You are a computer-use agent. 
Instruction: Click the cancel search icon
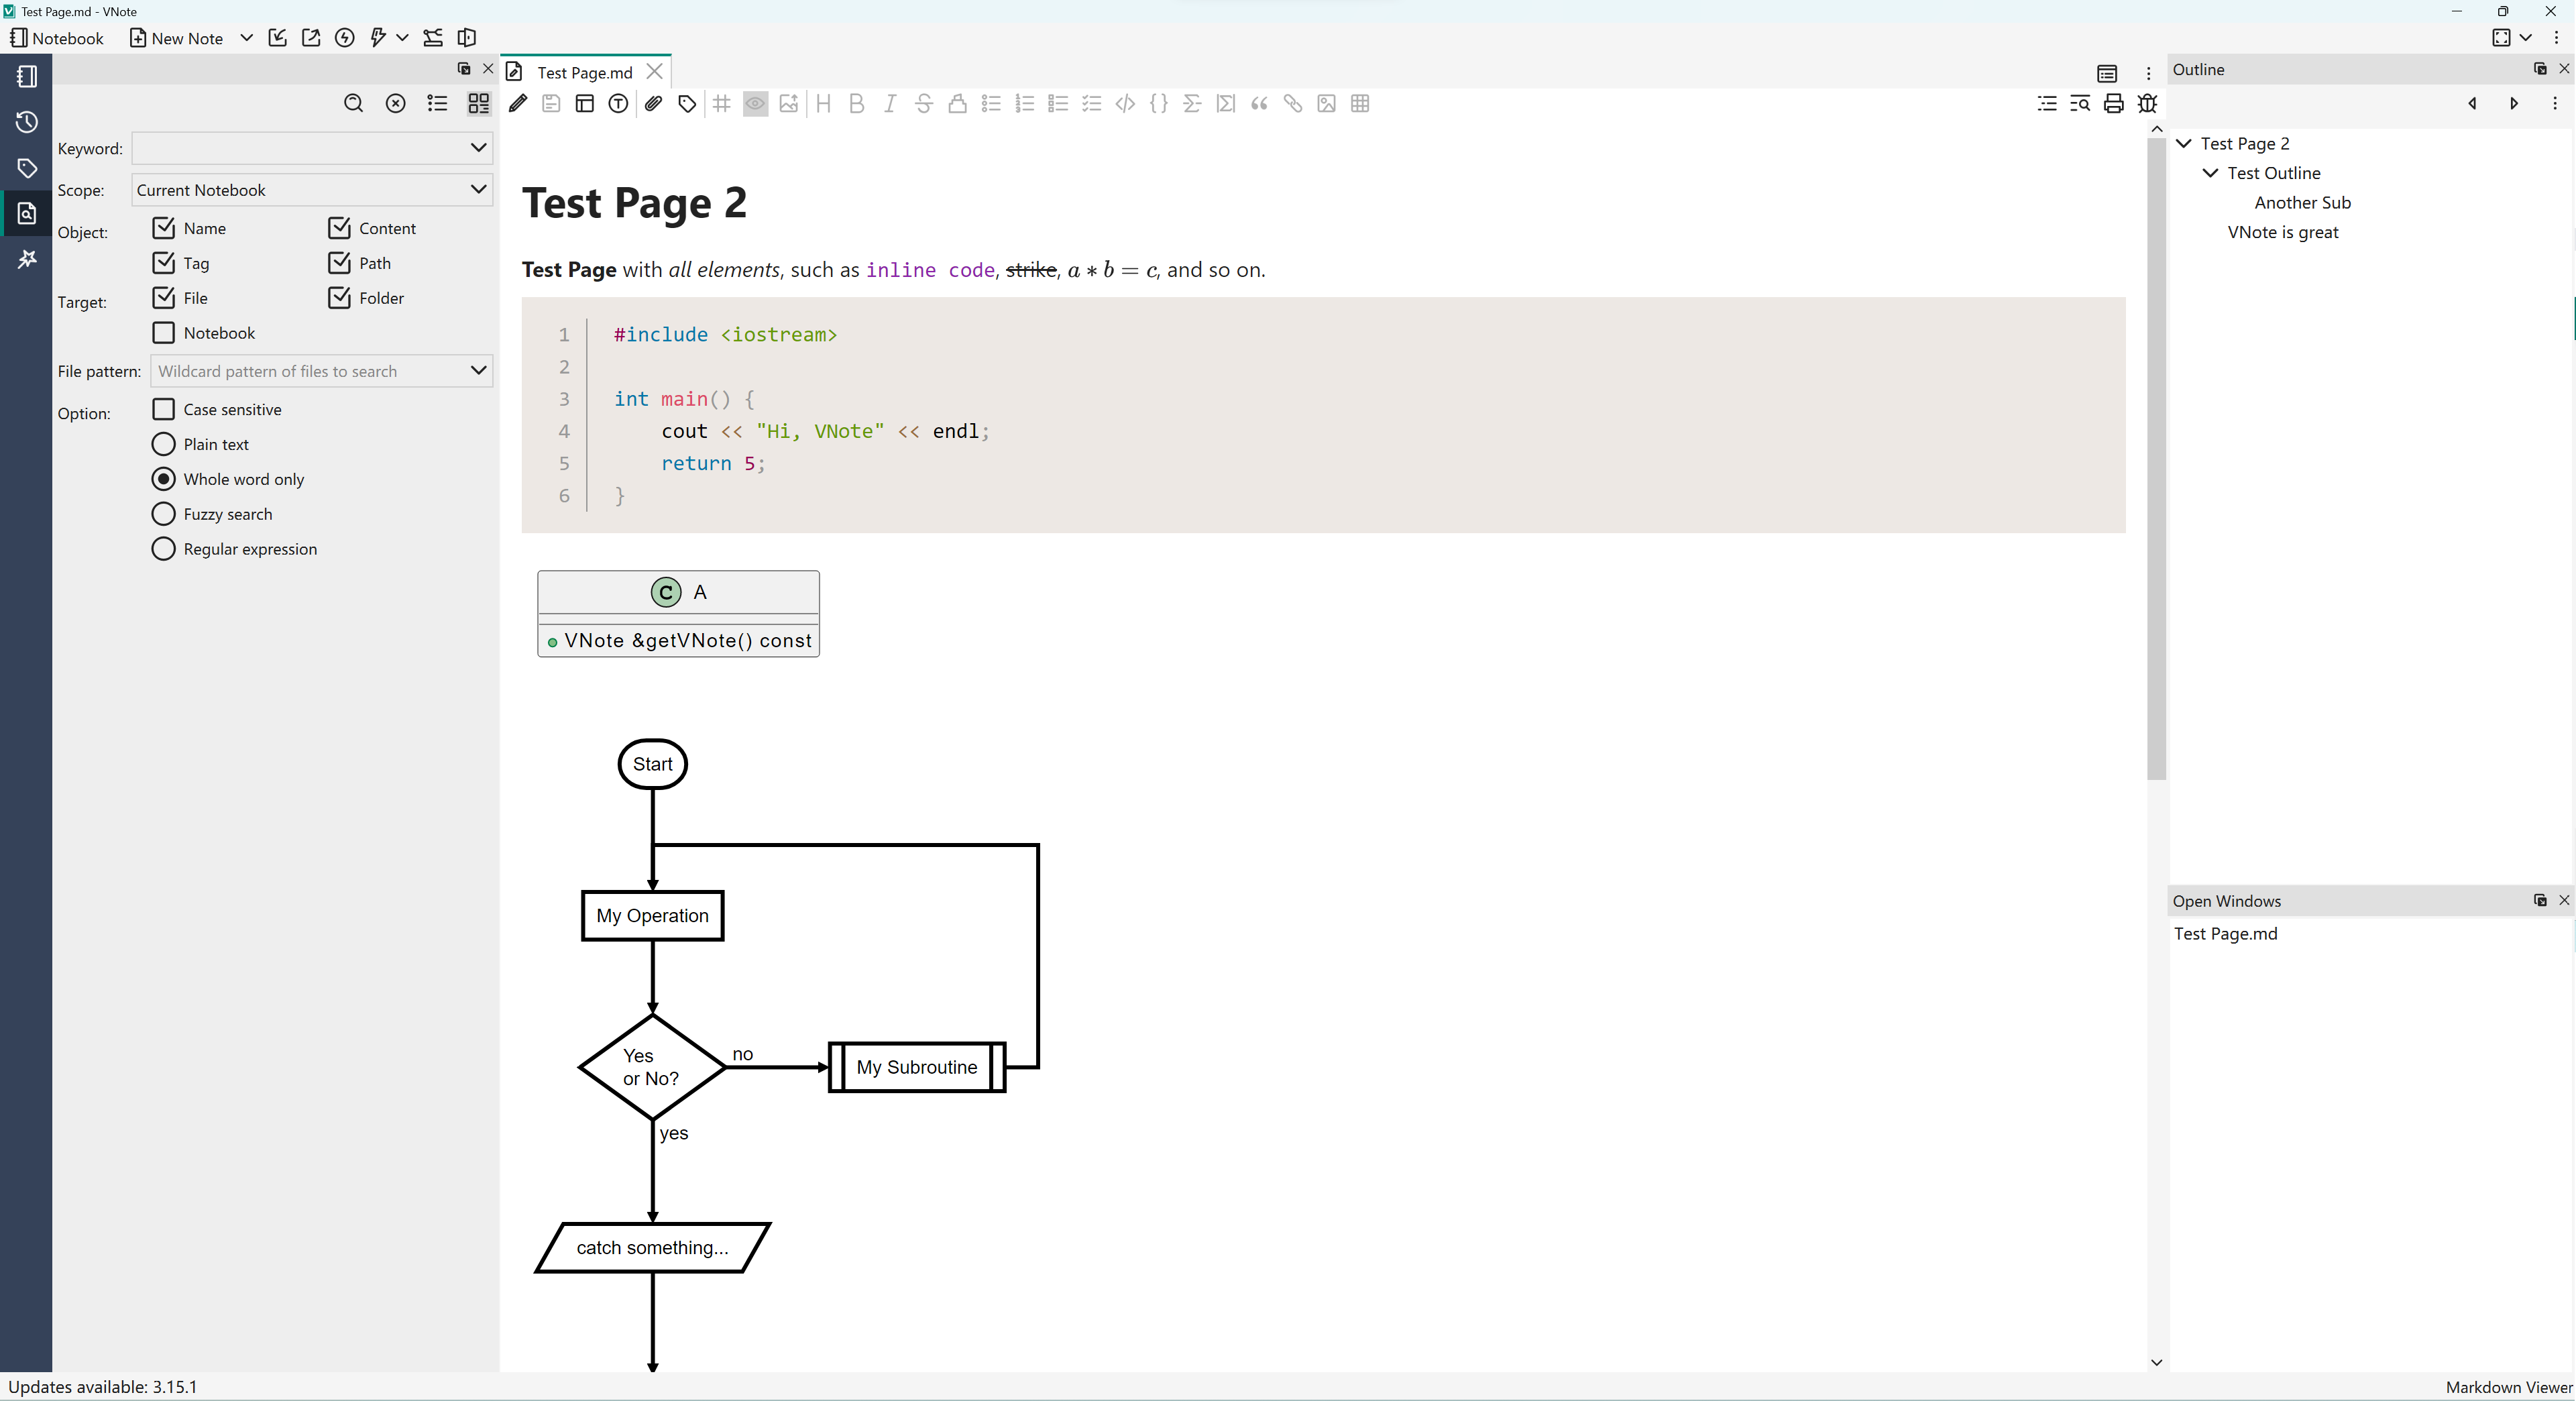pos(395,103)
